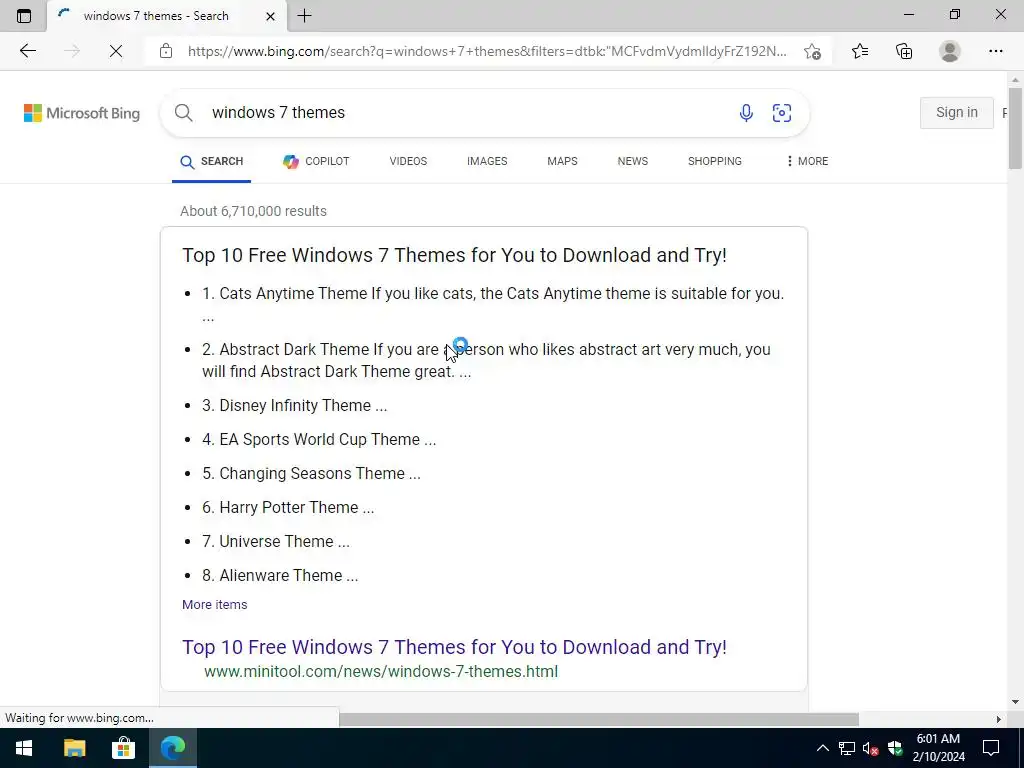Open the taskbar clock and date

tap(938, 748)
